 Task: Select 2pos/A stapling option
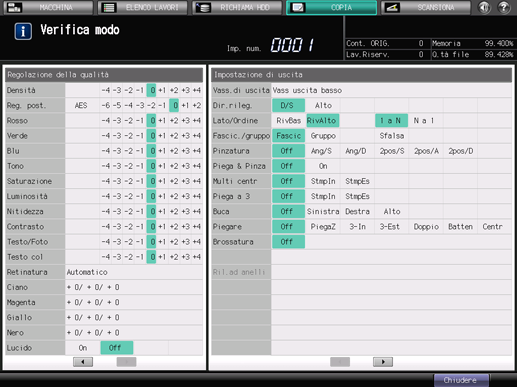(x=426, y=151)
